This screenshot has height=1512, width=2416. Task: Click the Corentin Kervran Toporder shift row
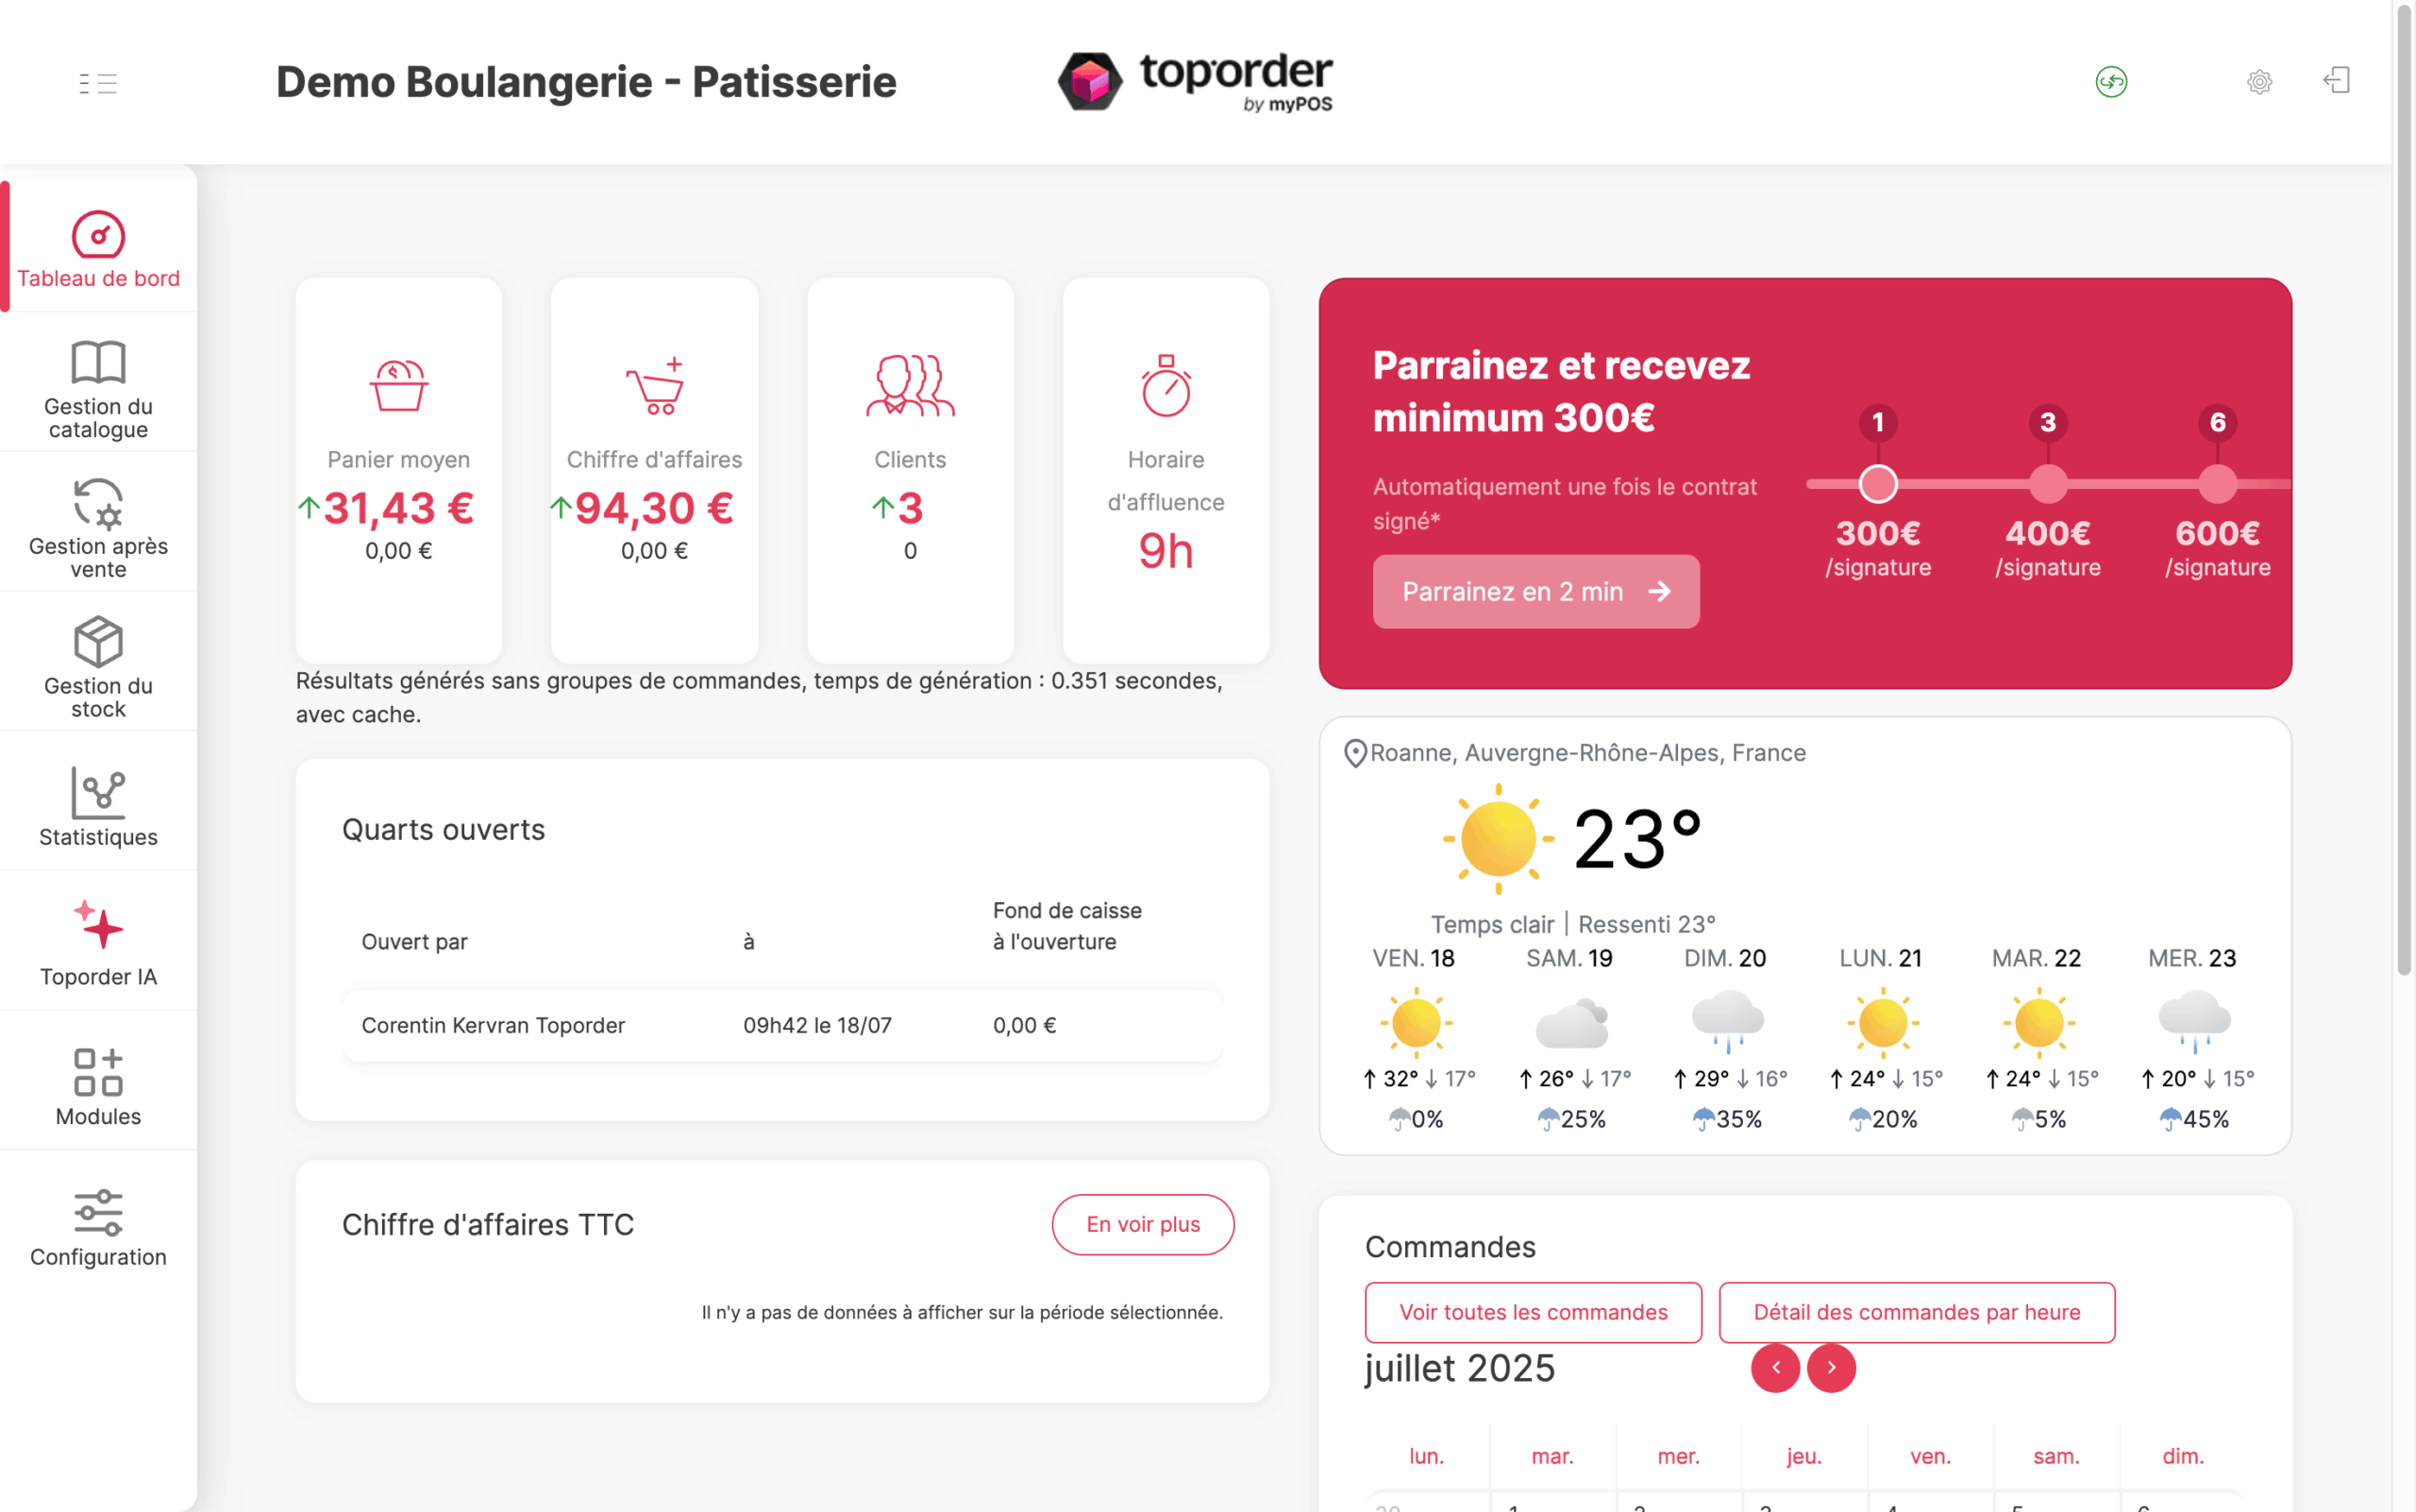point(782,1025)
